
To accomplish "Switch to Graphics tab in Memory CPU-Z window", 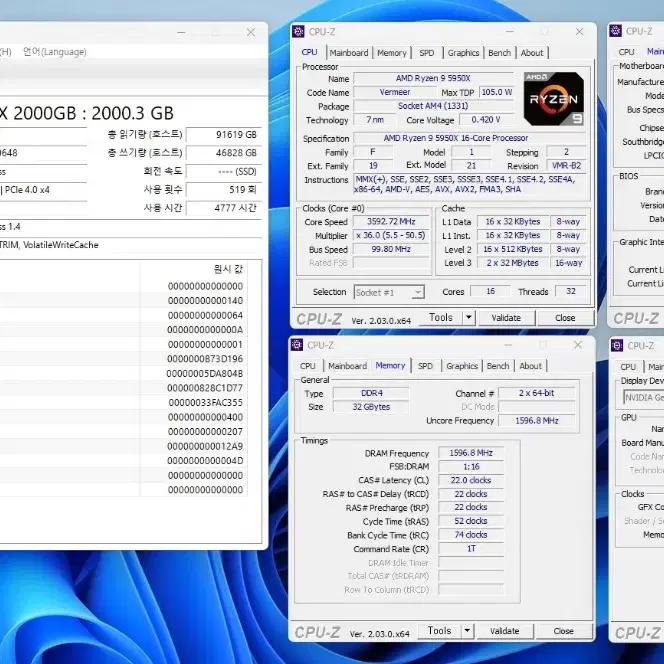I will (462, 366).
